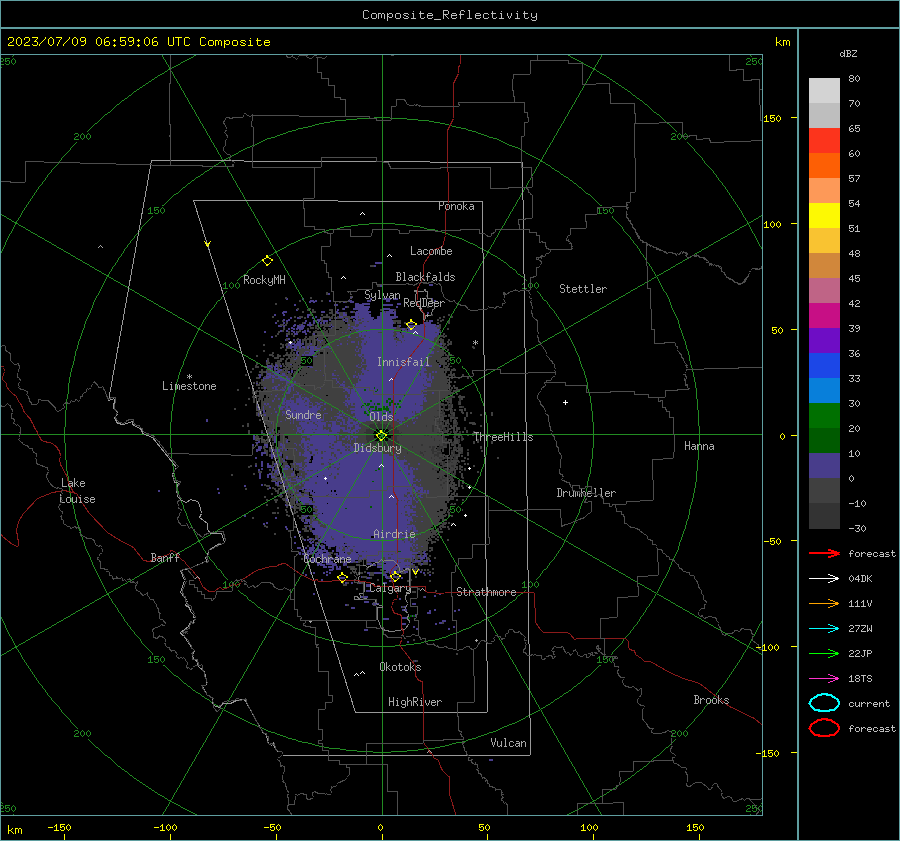The height and width of the screenshot is (841, 900).
Task: Click the Ponoka label
Action: click(x=456, y=207)
